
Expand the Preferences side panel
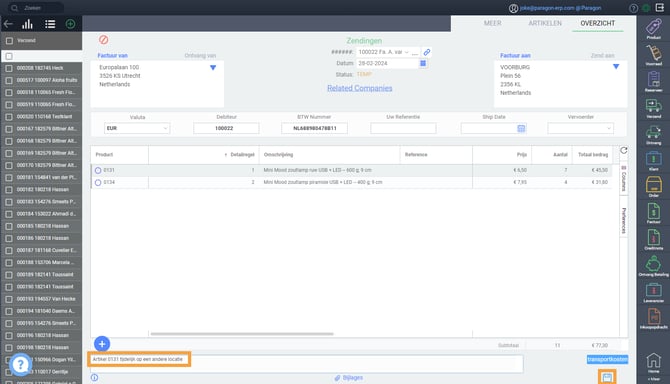[623, 220]
